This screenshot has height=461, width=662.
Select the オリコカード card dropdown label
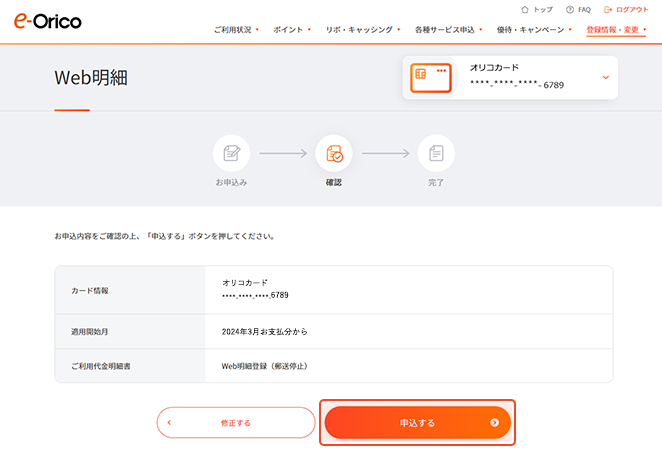coord(494,68)
